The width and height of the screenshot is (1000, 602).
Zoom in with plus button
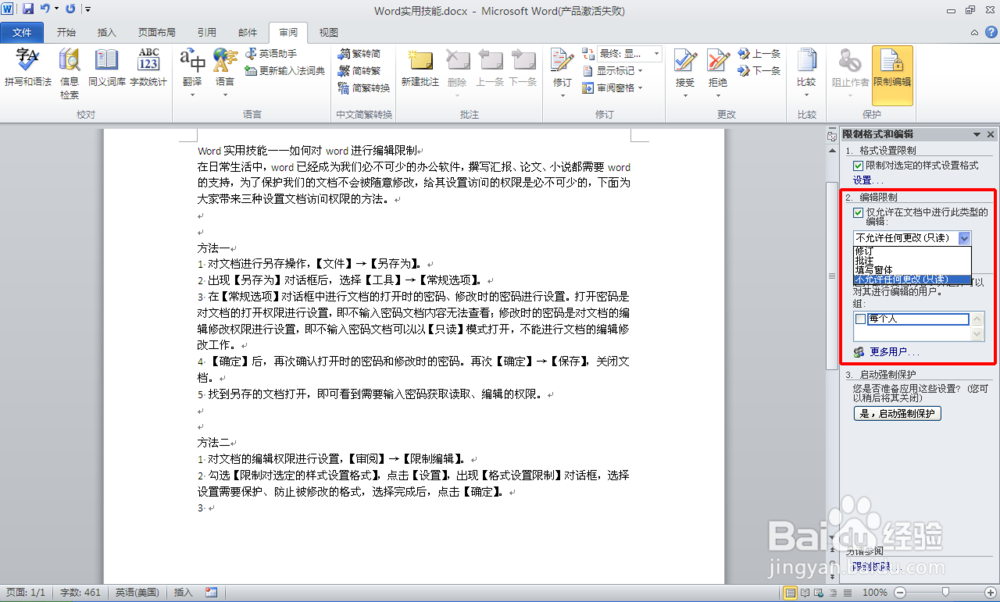click(x=990, y=592)
